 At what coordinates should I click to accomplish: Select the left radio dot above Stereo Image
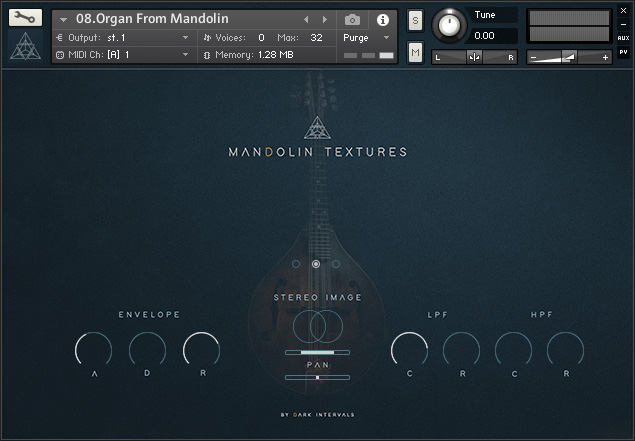pos(296,264)
